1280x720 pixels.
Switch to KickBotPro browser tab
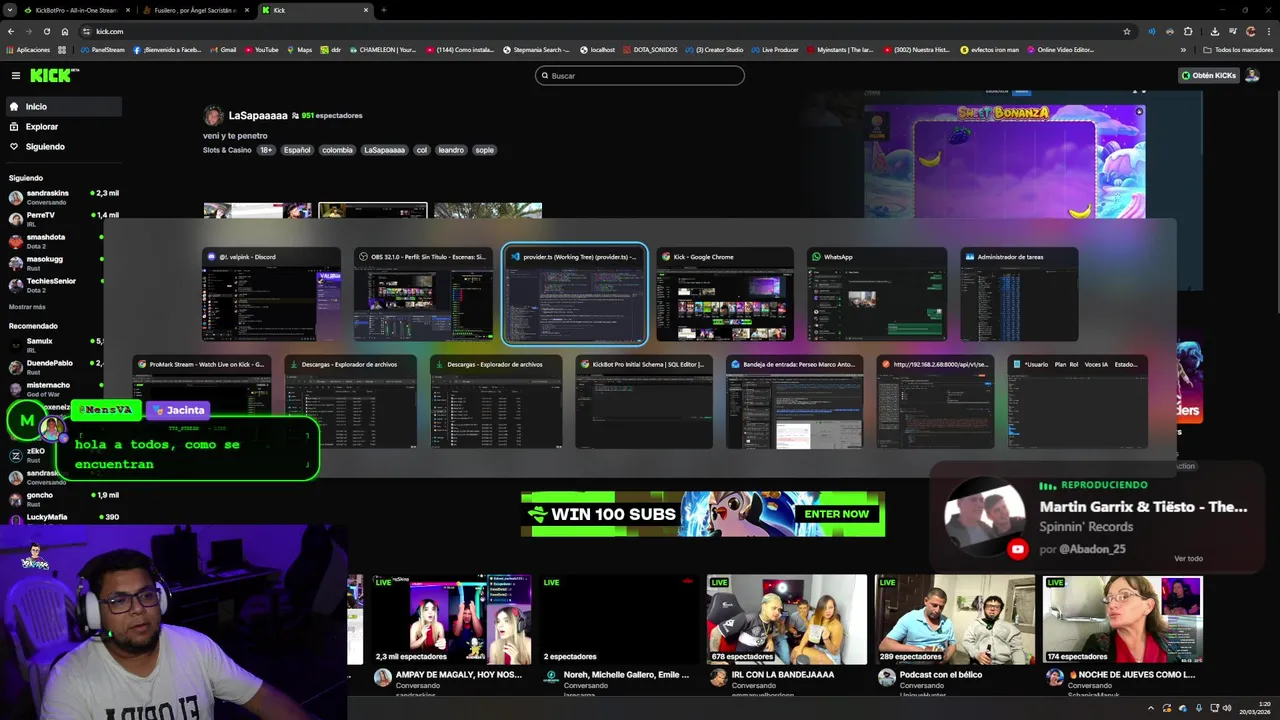78,10
